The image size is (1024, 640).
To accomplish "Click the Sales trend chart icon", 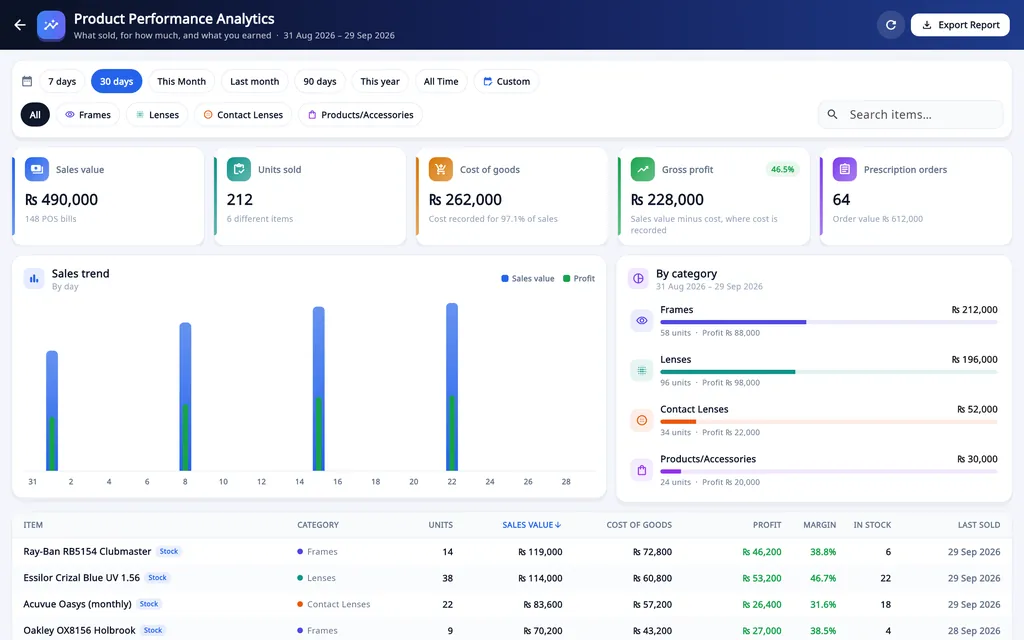I will [34, 278].
